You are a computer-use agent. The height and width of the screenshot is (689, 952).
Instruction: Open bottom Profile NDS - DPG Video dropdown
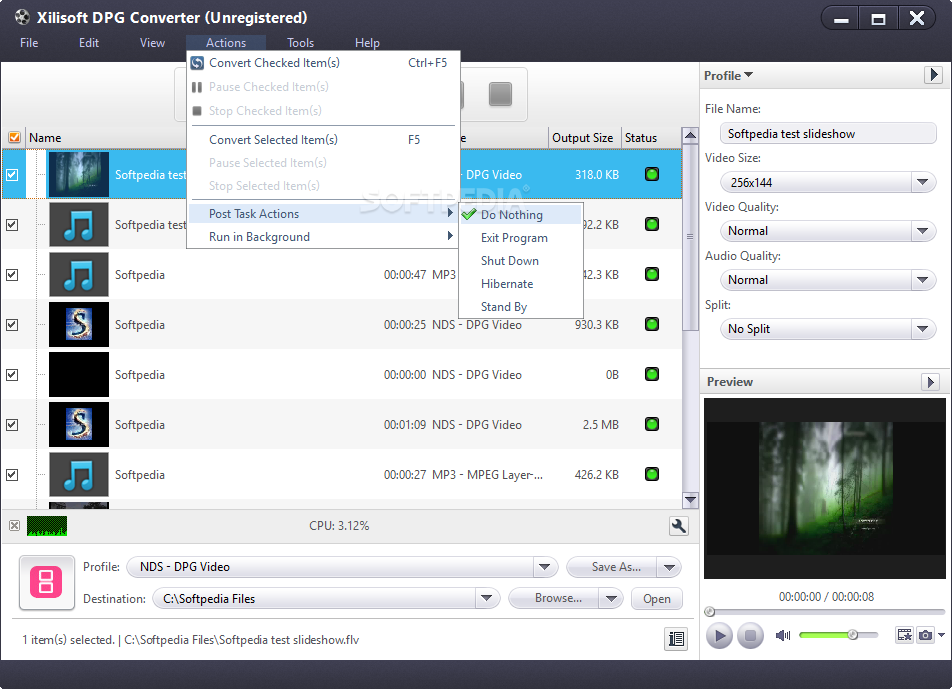pyautogui.click(x=545, y=567)
